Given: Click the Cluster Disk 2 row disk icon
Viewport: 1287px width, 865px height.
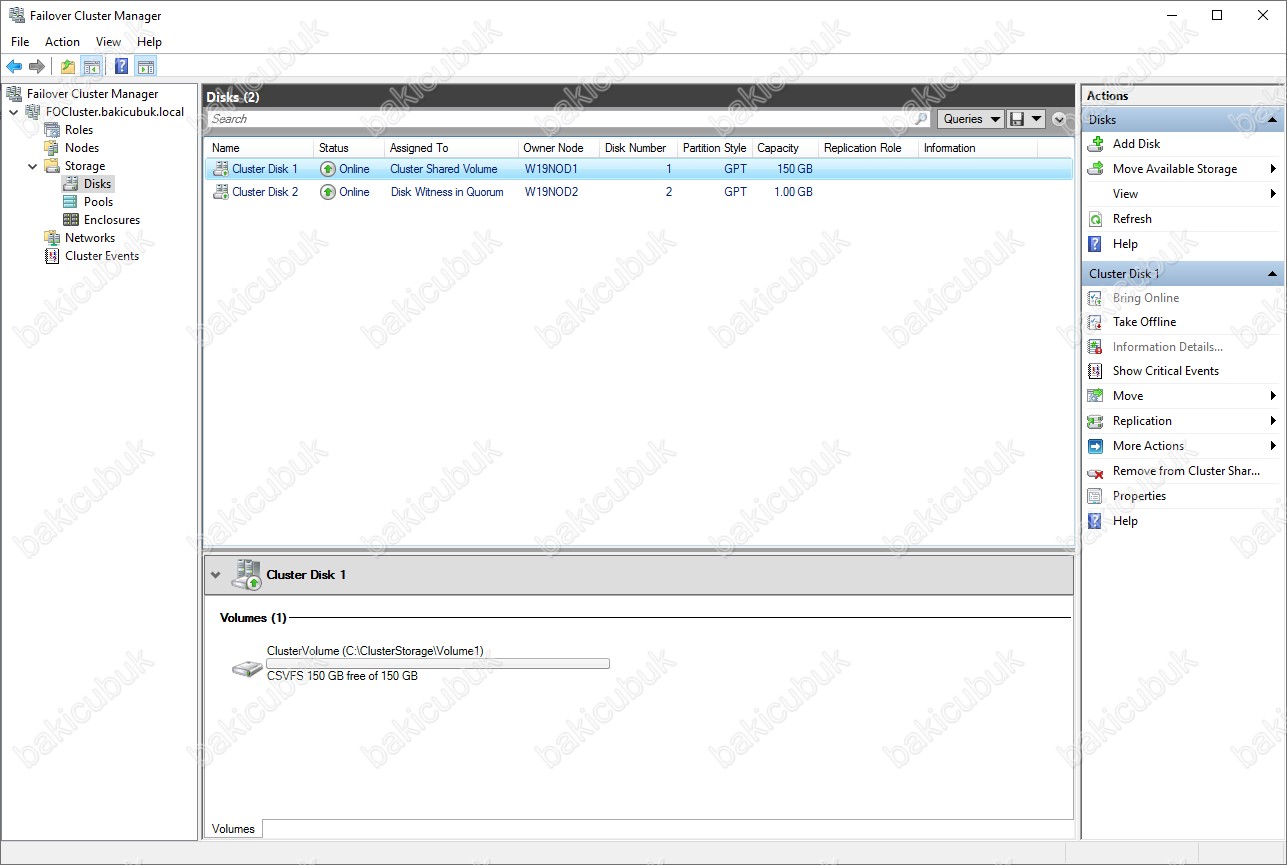Looking at the screenshot, I should 220,192.
